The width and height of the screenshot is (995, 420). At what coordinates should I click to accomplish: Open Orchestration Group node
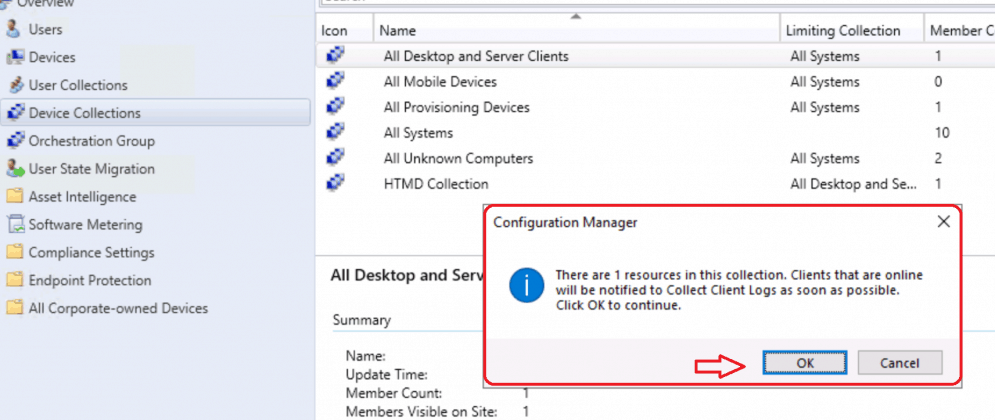point(91,141)
